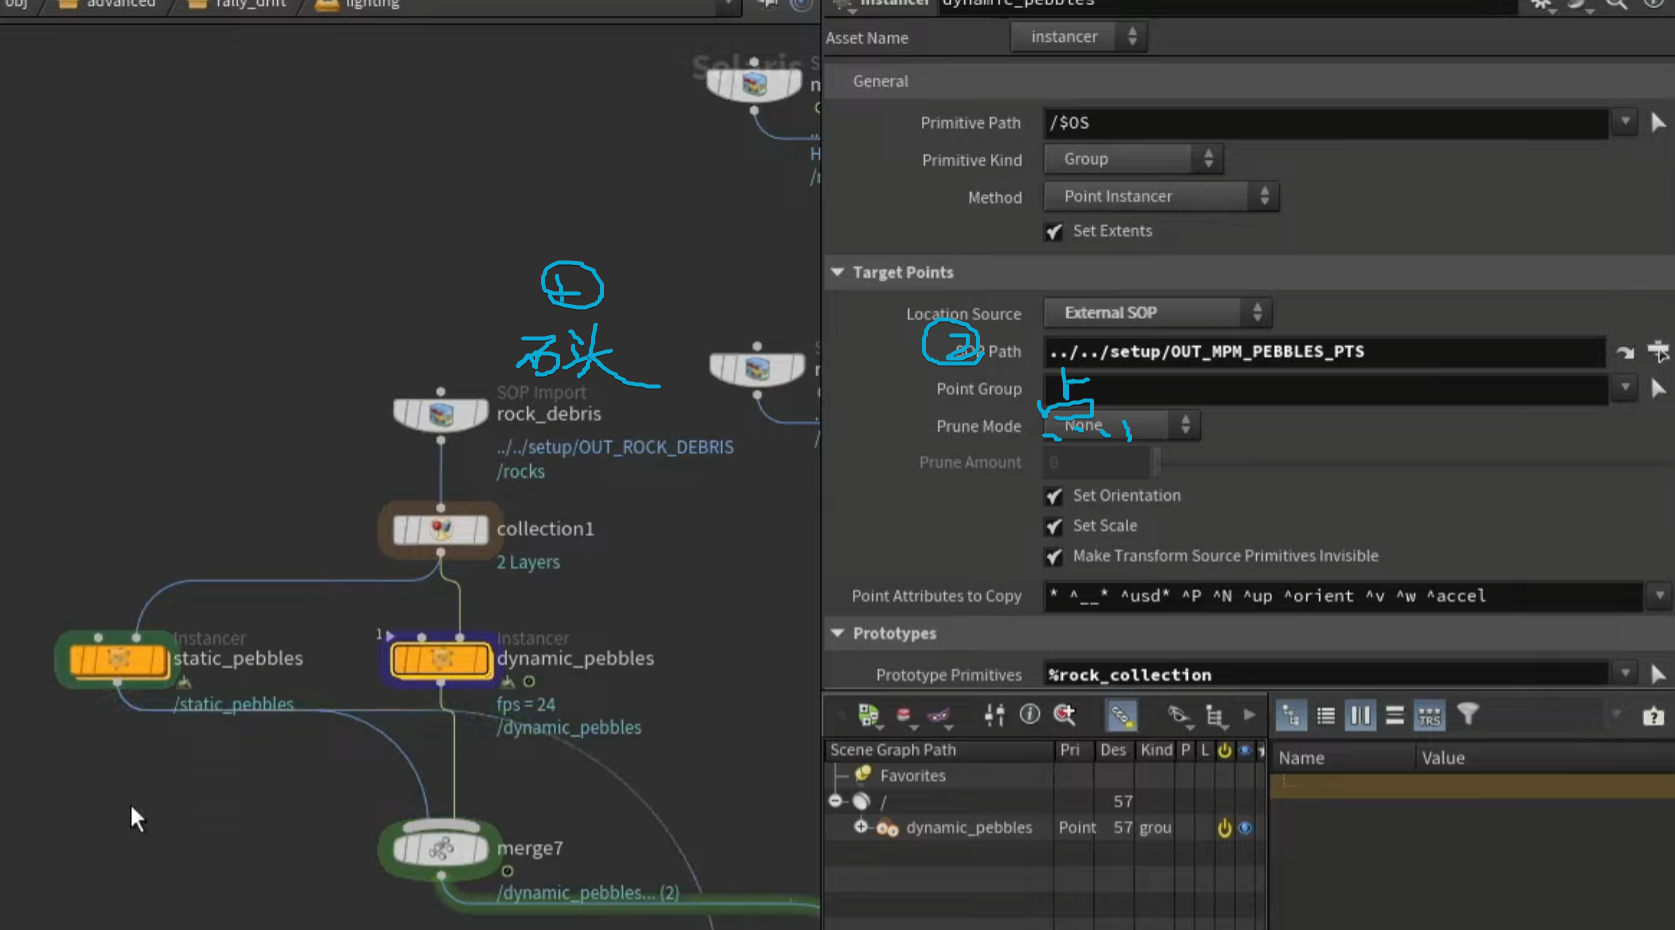Click the play arrow in scene graph toolbar
This screenshot has height=930, width=1675.
(1249, 715)
